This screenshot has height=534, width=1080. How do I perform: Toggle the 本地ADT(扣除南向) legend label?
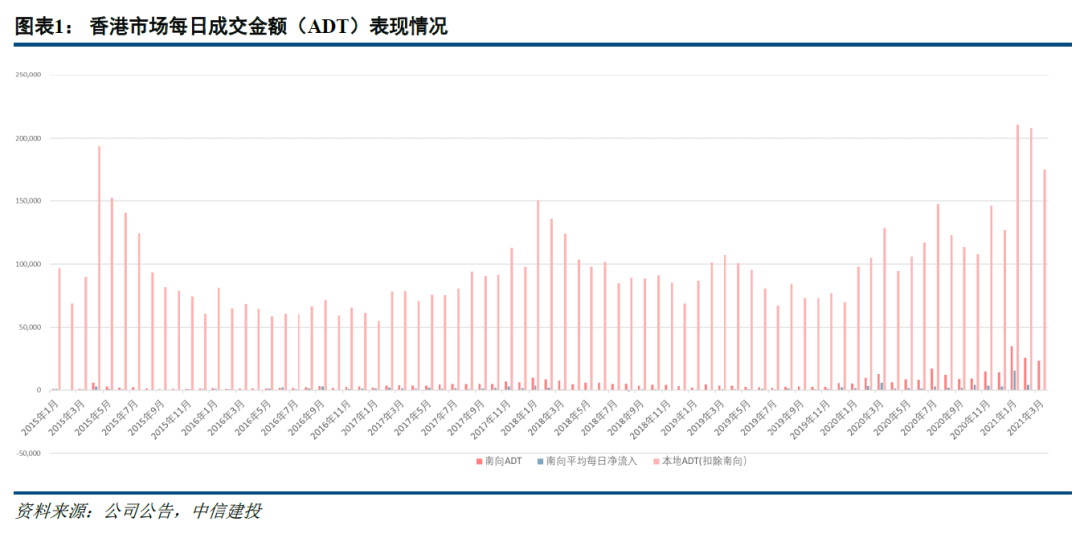point(704,462)
